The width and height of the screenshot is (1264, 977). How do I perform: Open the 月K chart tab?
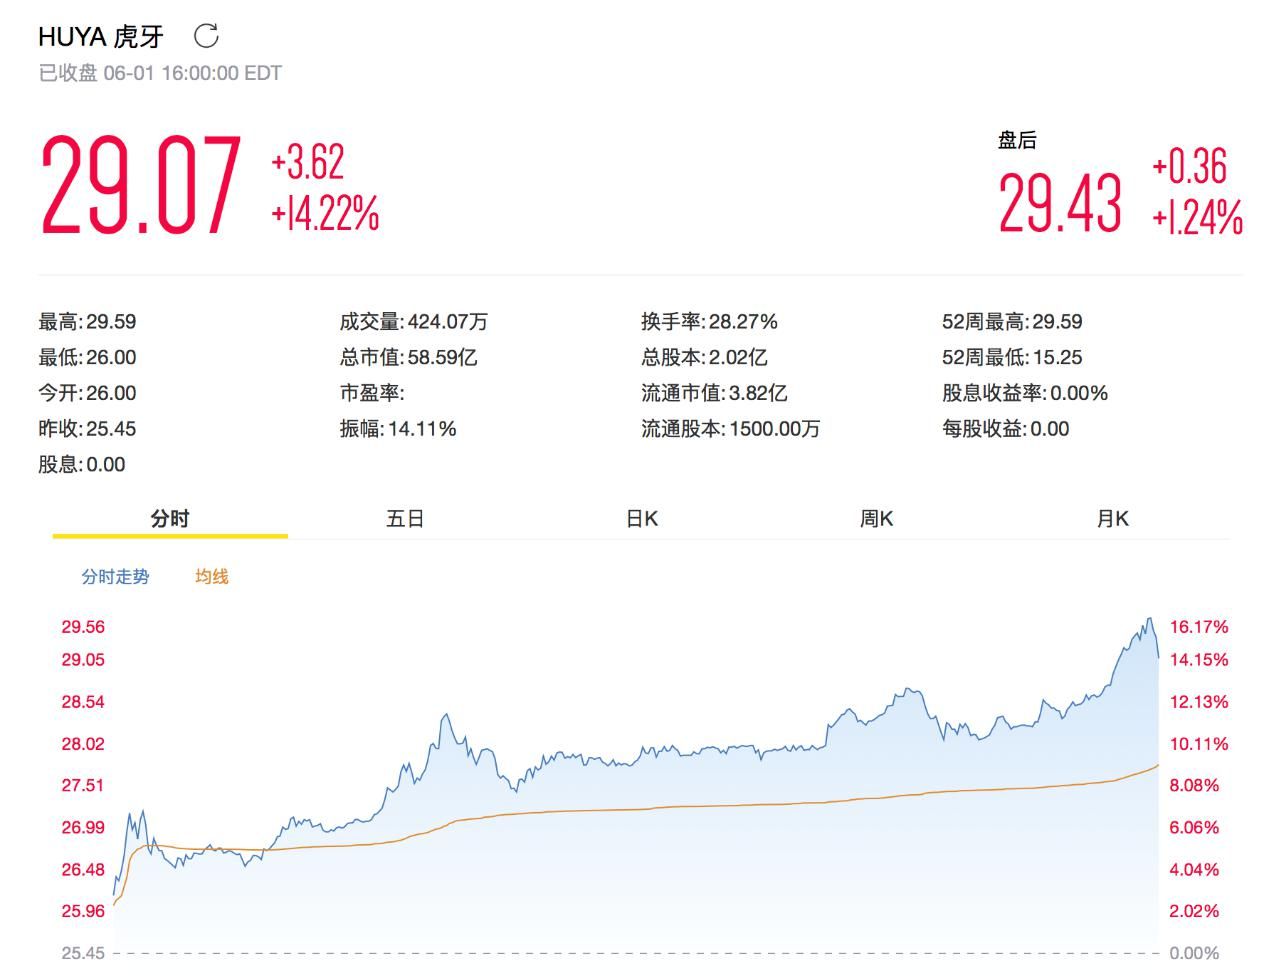(1112, 518)
